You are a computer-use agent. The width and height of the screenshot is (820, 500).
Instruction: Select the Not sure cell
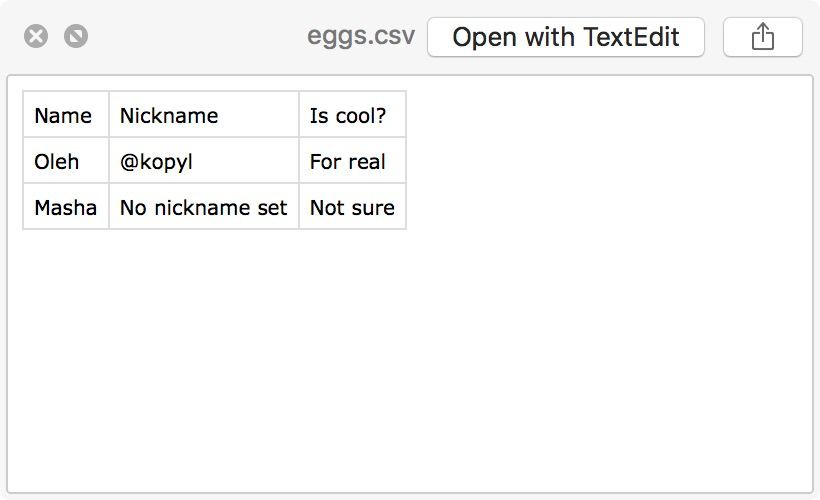(352, 207)
